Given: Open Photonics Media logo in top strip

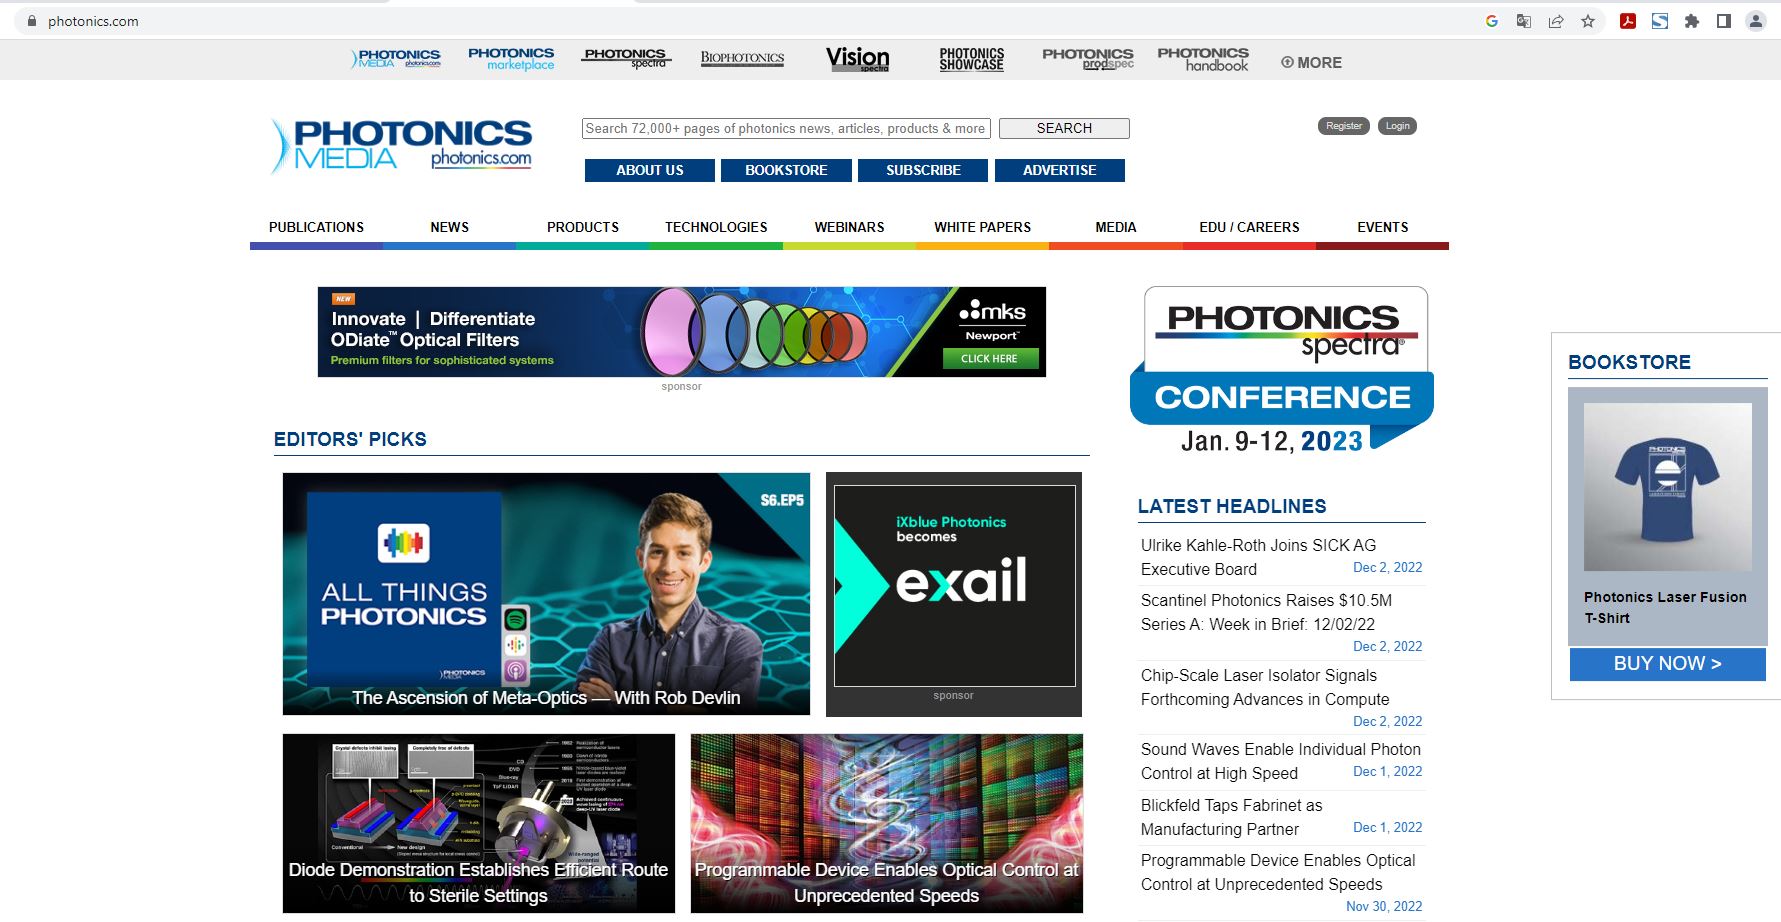Looking at the screenshot, I should point(396,60).
